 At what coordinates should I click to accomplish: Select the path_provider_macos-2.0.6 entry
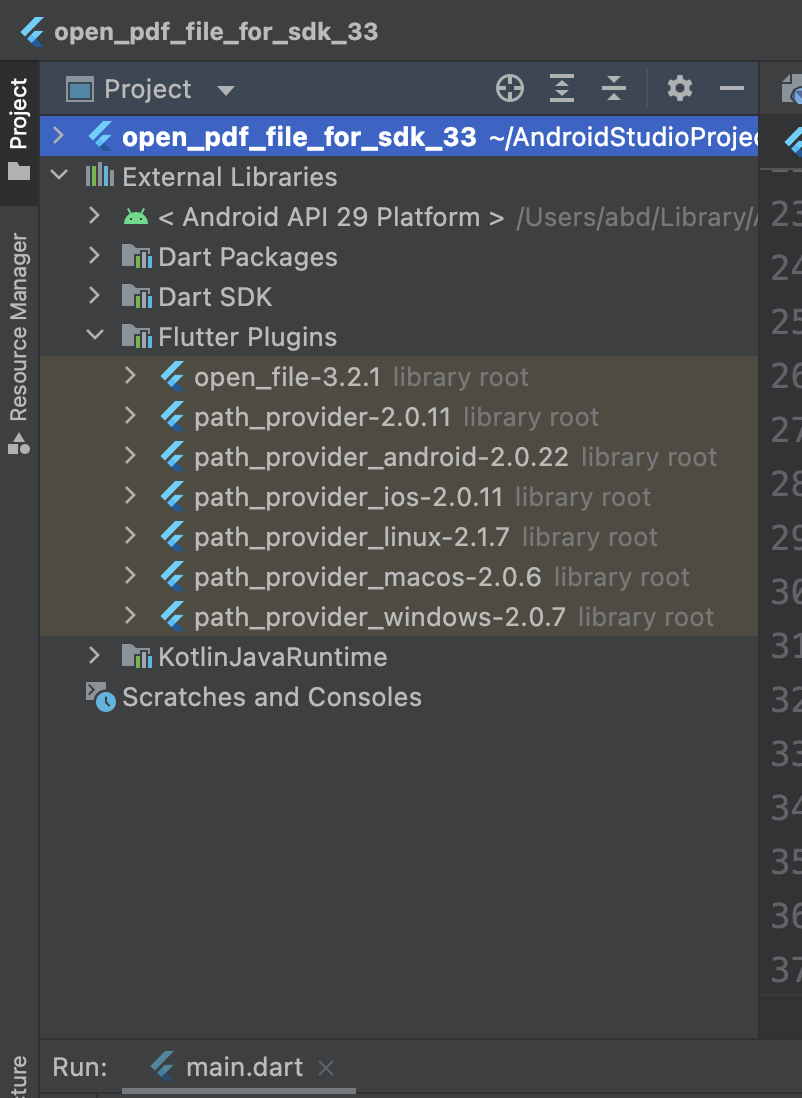(399, 576)
